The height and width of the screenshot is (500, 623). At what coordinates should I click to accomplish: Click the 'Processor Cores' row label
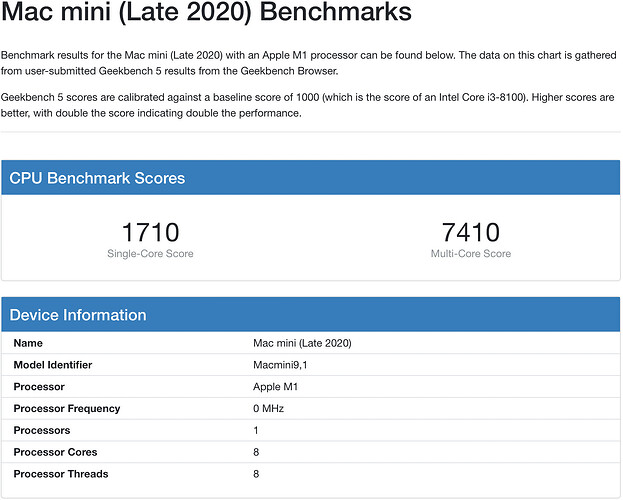(55, 452)
